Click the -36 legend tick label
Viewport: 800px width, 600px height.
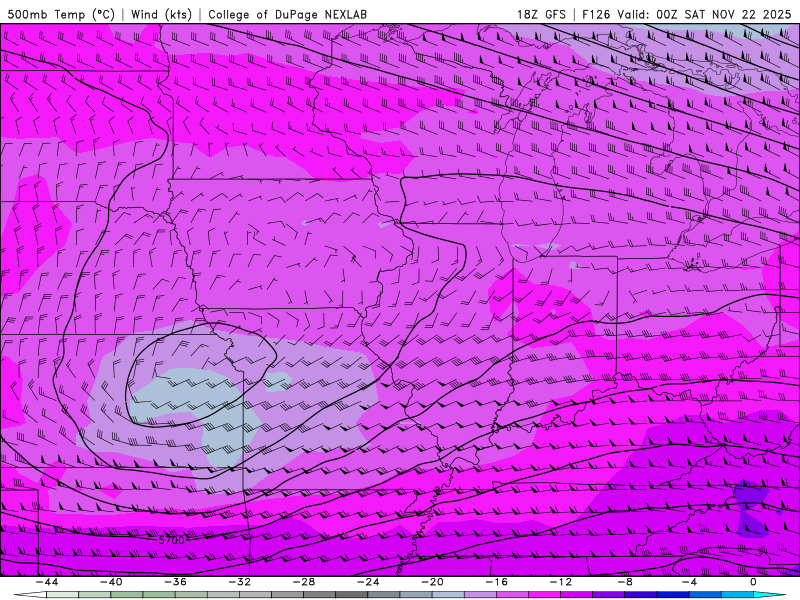176,582
